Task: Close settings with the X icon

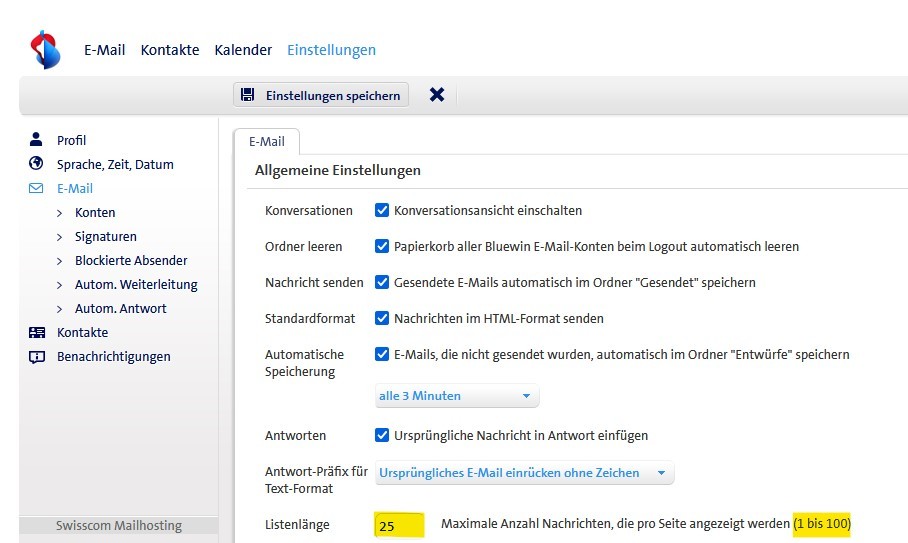Action: point(436,95)
